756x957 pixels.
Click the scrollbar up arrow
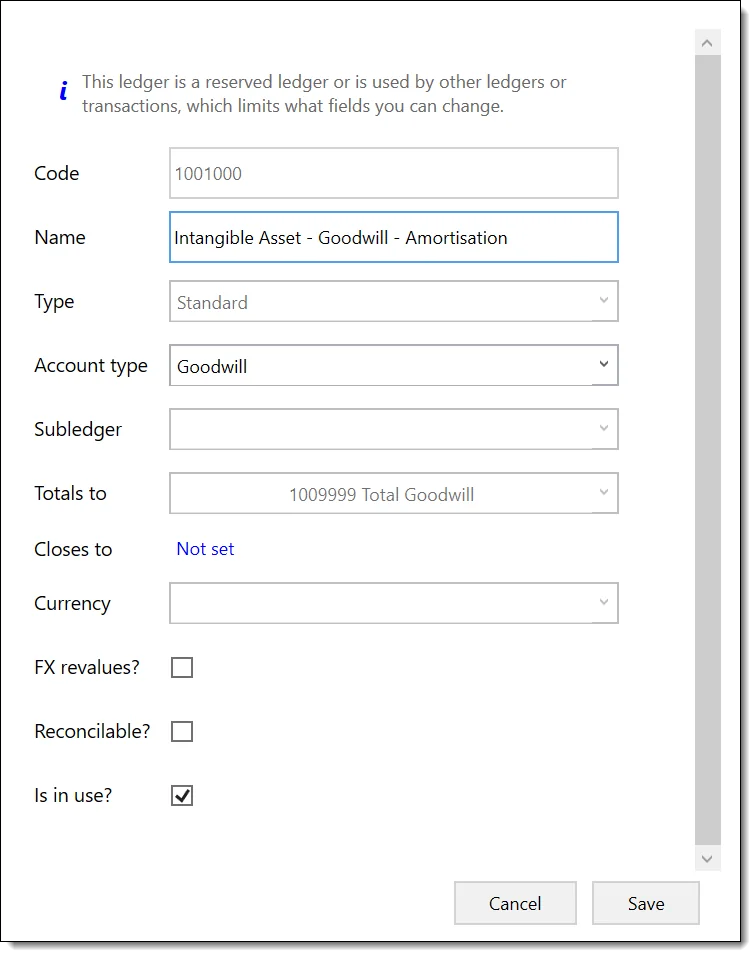(x=707, y=43)
